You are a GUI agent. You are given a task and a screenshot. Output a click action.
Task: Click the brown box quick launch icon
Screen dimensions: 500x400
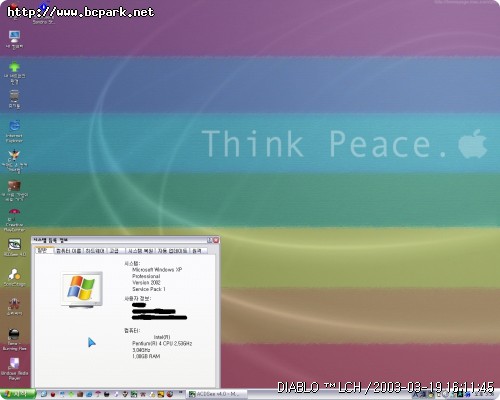click(80, 394)
